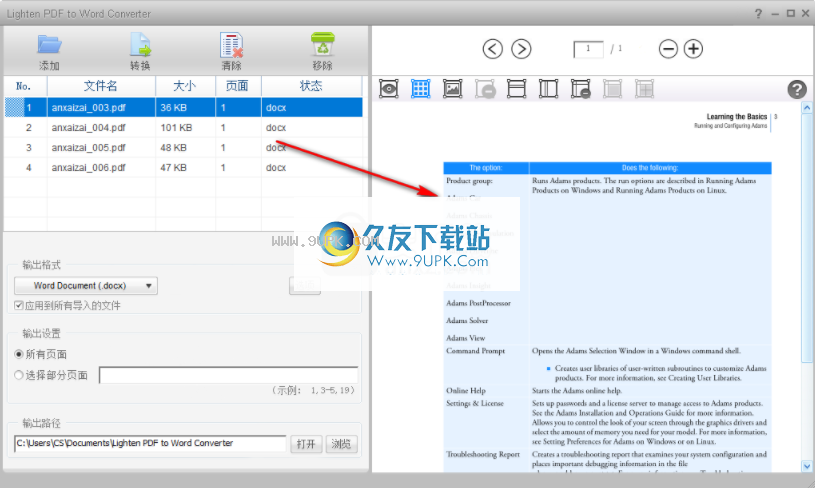The image size is (815, 488).
Task: Click the 浏览 (Browse) button
Action: (341, 444)
